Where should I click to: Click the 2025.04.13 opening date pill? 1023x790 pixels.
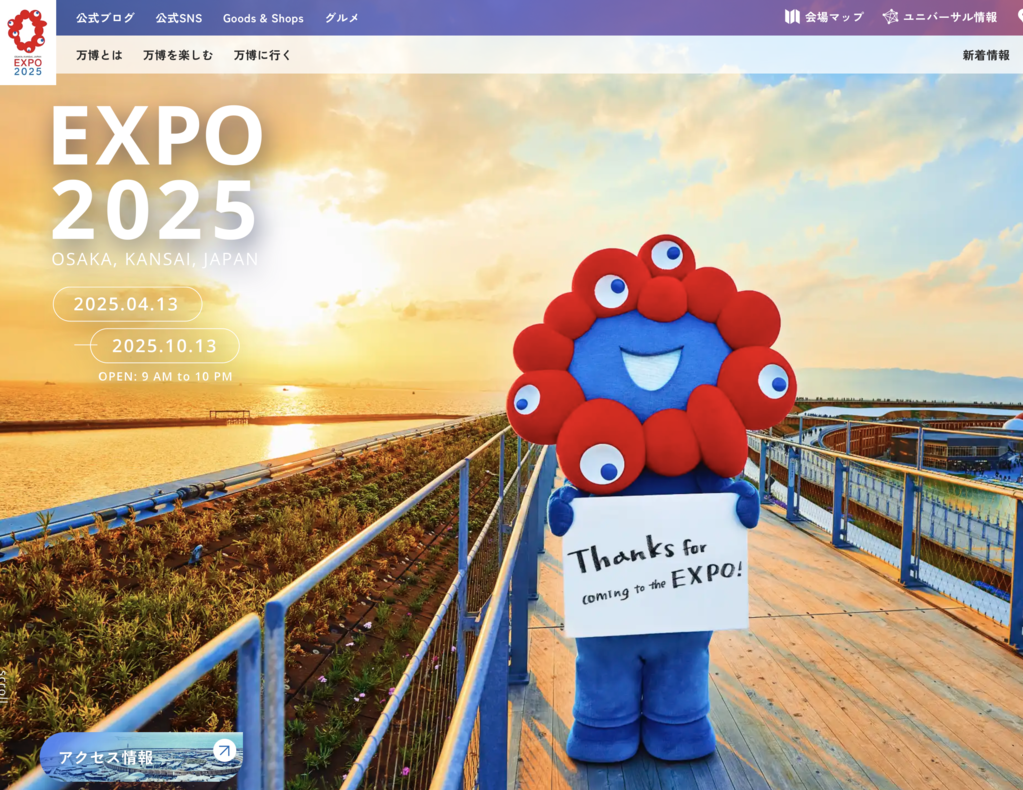coord(127,304)
